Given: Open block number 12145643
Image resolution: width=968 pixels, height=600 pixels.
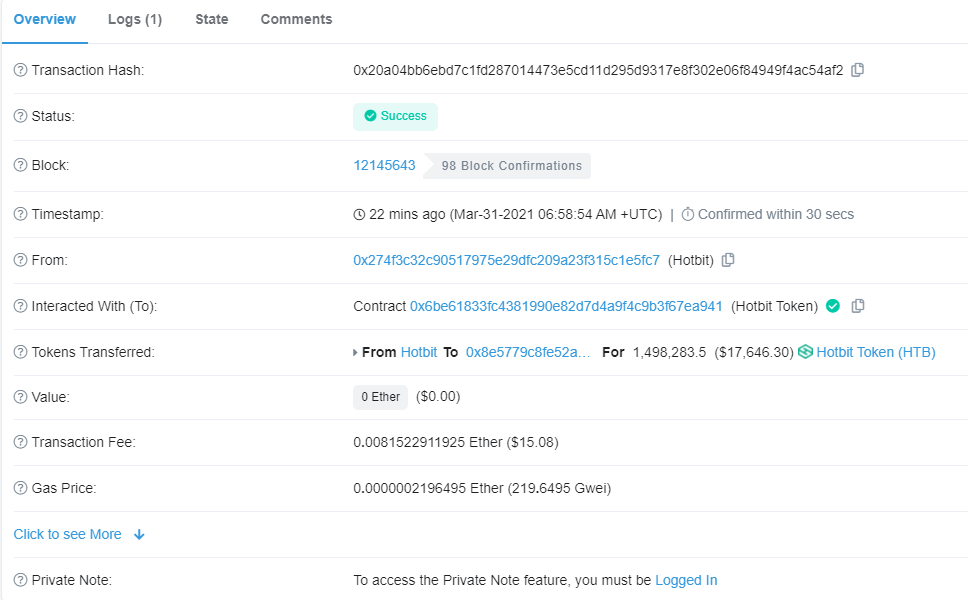Looking at the screenshot, I should pos(384,165).
